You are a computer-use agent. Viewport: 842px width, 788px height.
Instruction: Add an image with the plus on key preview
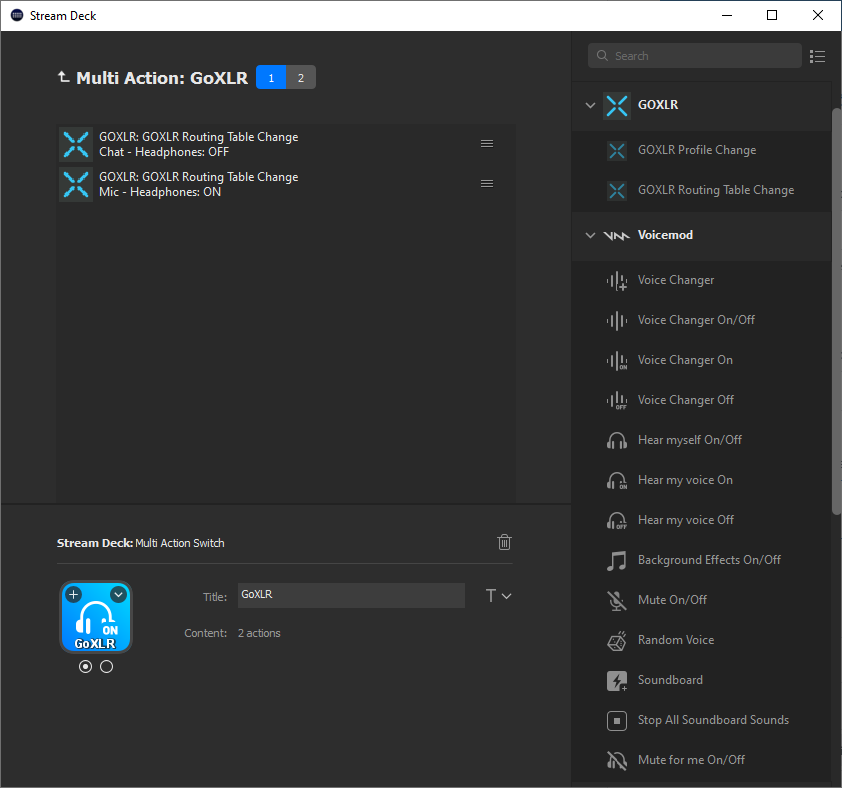(x=74, y=595)
